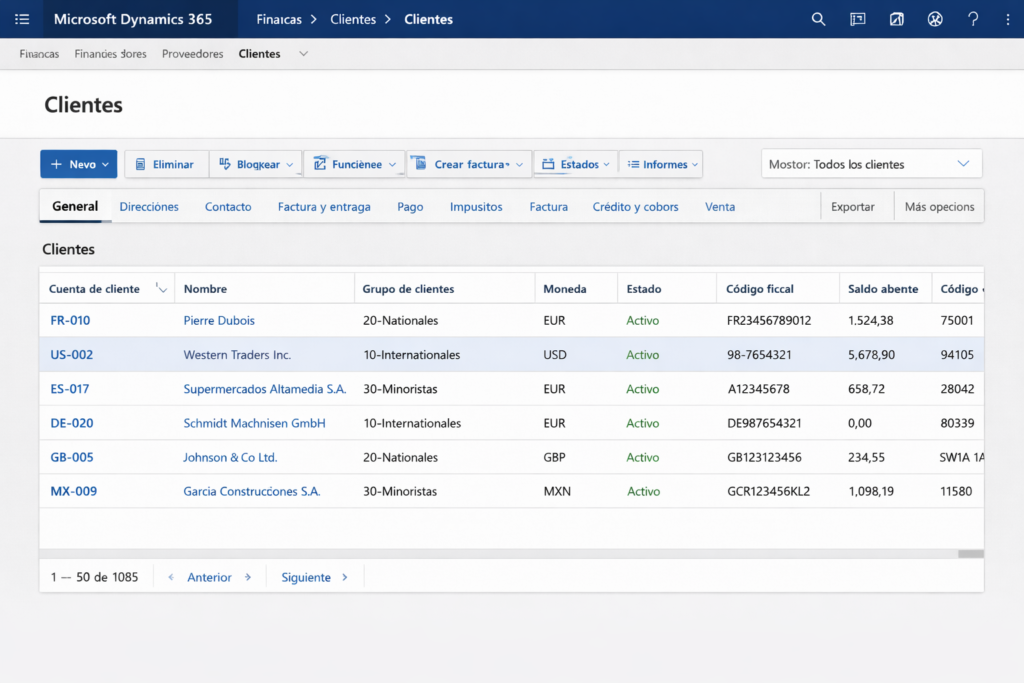Open Garcia Construccones S.A. link
This screenshot has height=683, width=1024.
[251, 491]
